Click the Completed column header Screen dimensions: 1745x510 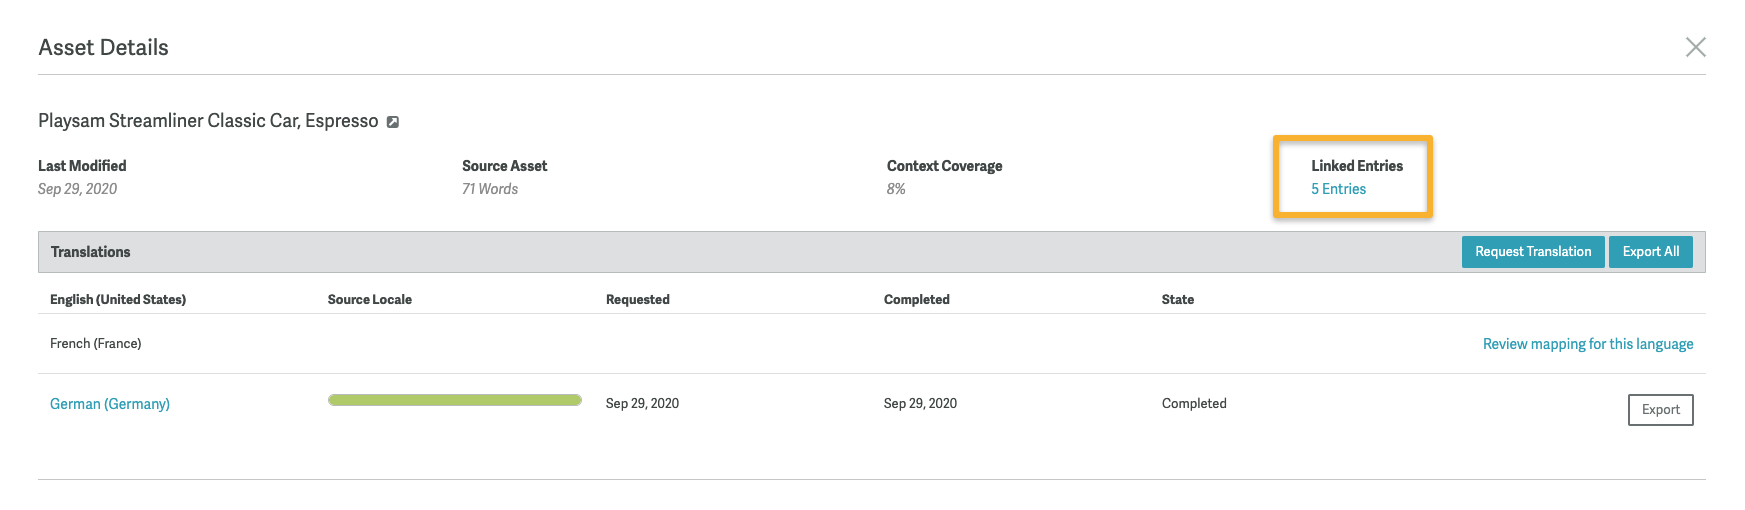[917, 300]
